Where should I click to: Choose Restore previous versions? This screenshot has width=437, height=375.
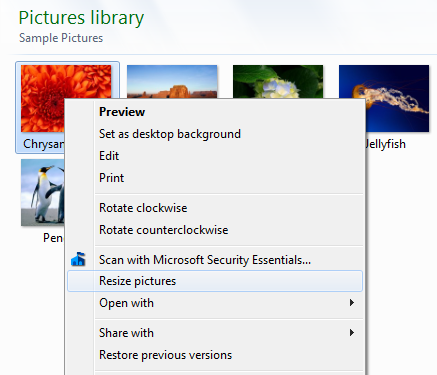coord(165,355)
